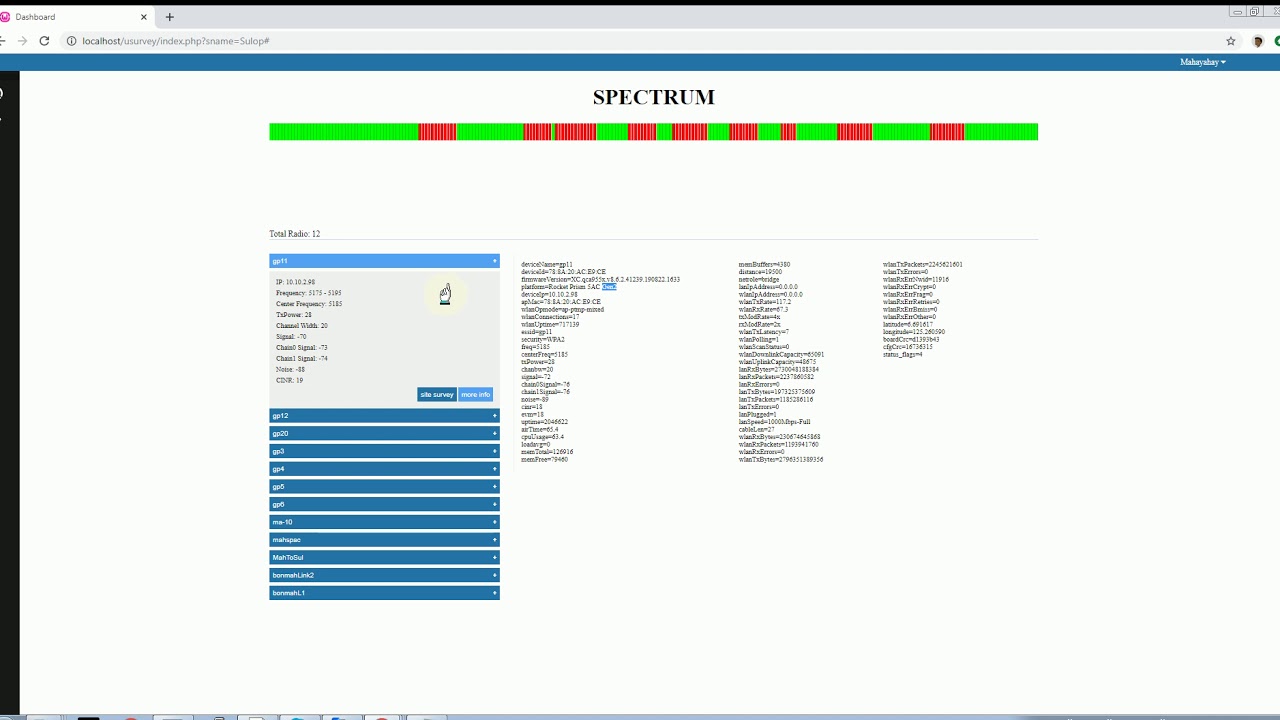Click the 'cpuUsage=63.4' entry
This screenshot has width=1280, height=720.
coord(542,437)
